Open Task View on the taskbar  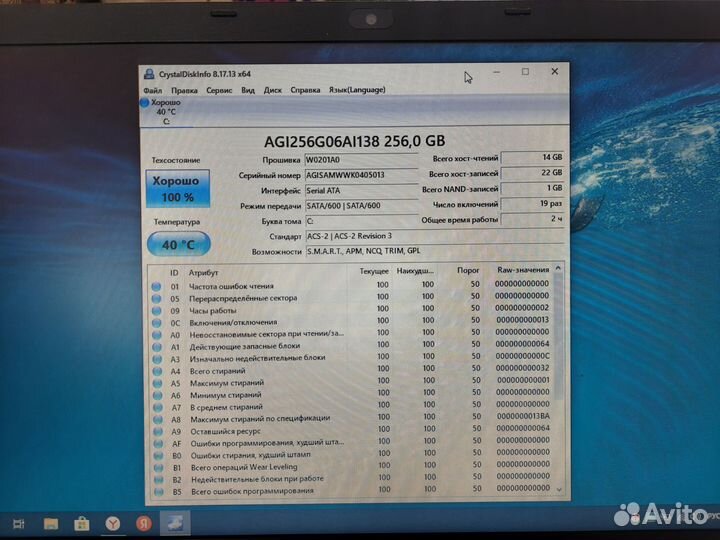pos(19,523)
